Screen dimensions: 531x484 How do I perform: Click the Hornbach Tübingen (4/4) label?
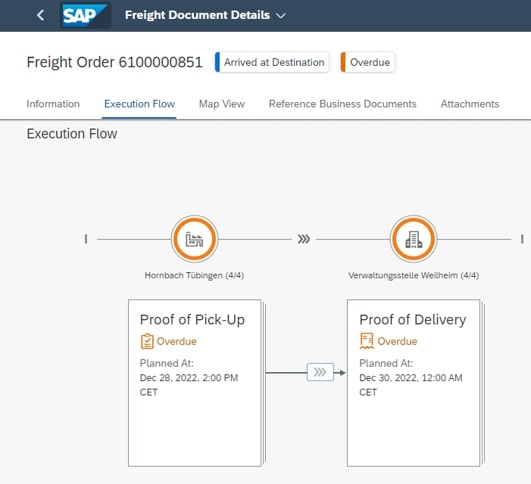(194, 275)
